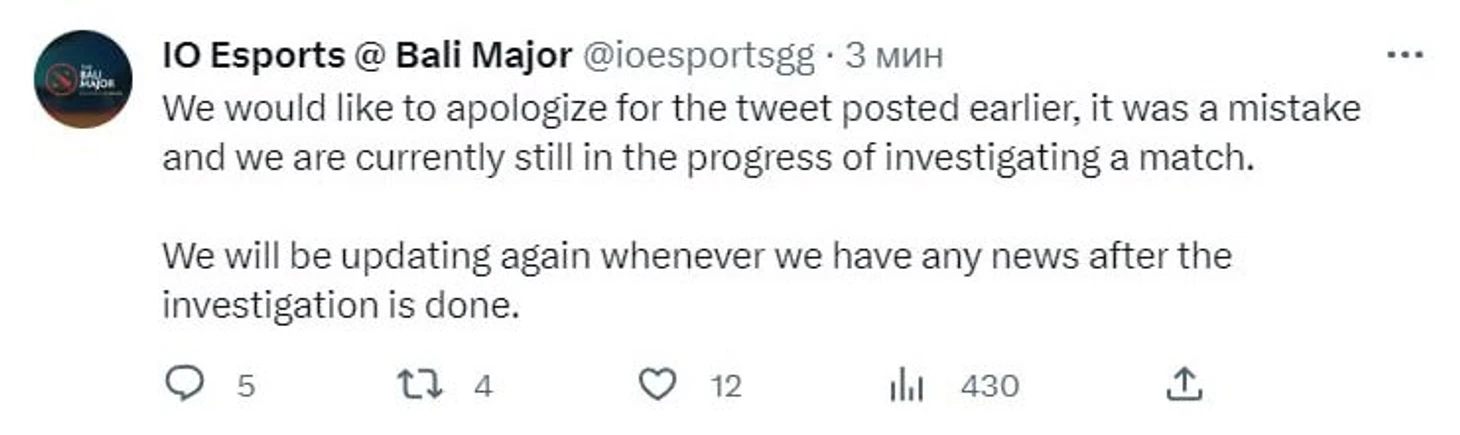The height and width of the screenshot is (435, 1460).
Task: Click the reply count of 5
Action: point(245,386)
